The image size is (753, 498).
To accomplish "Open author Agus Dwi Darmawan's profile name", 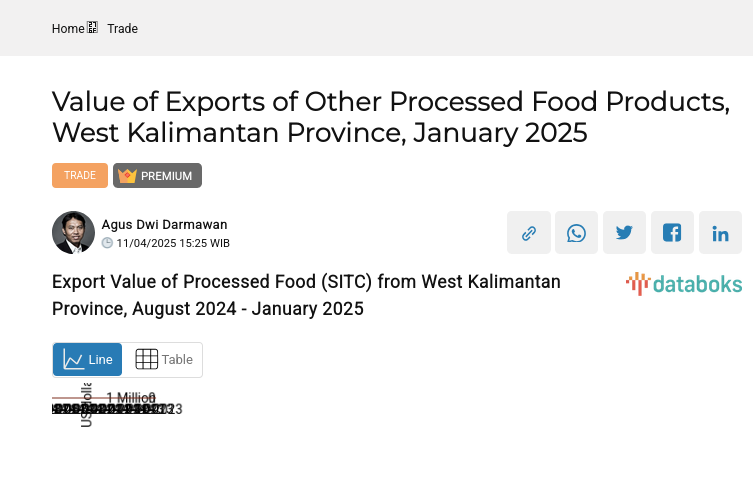I will (x=164, y=225).
